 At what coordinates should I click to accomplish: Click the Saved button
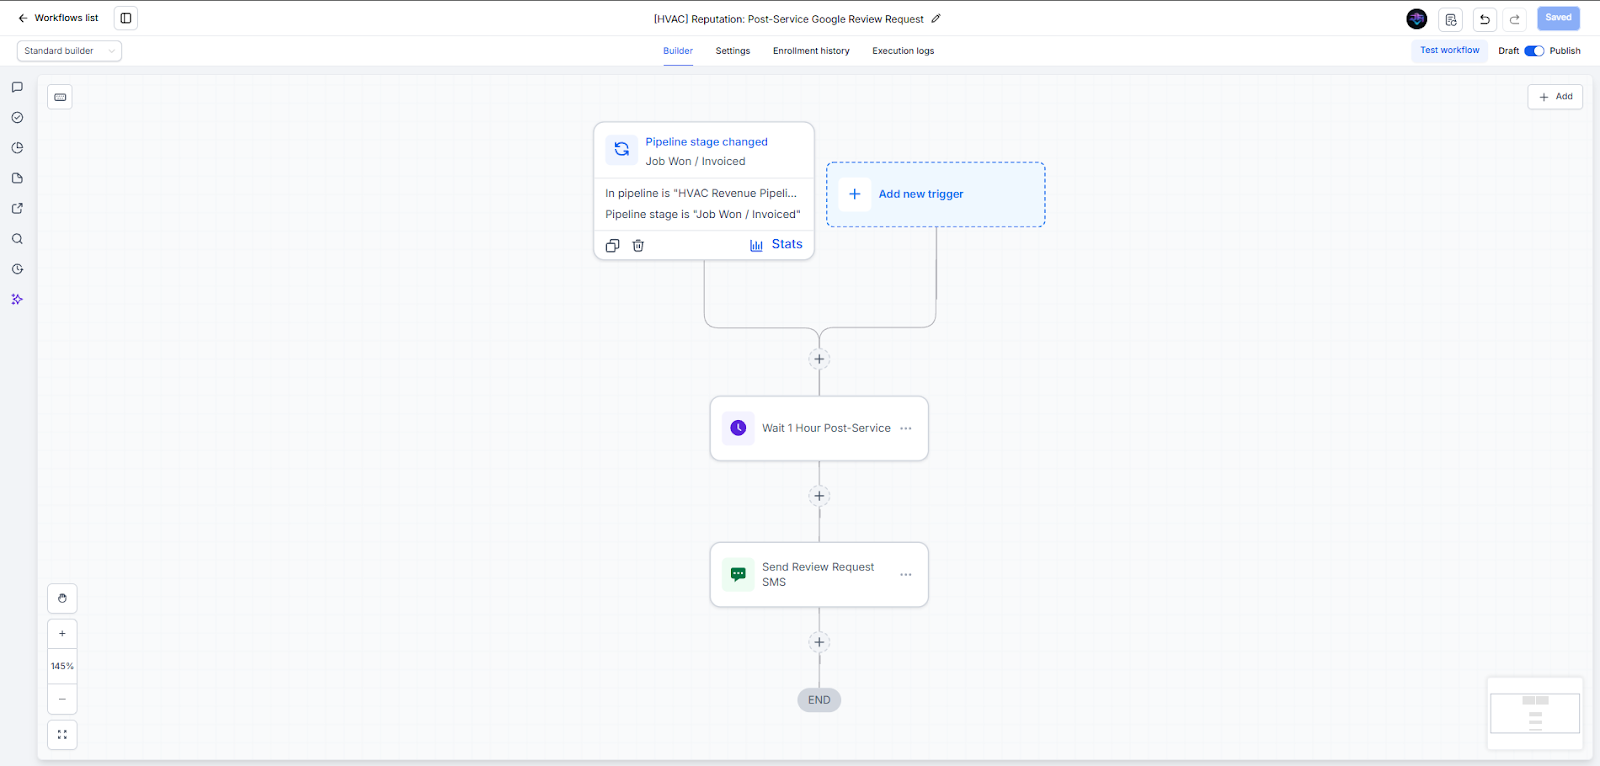point(1558,18)
